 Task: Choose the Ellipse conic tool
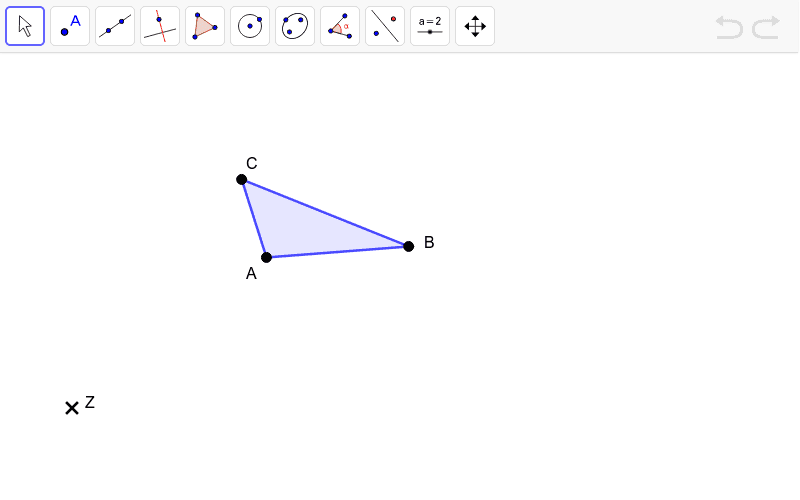295,26
